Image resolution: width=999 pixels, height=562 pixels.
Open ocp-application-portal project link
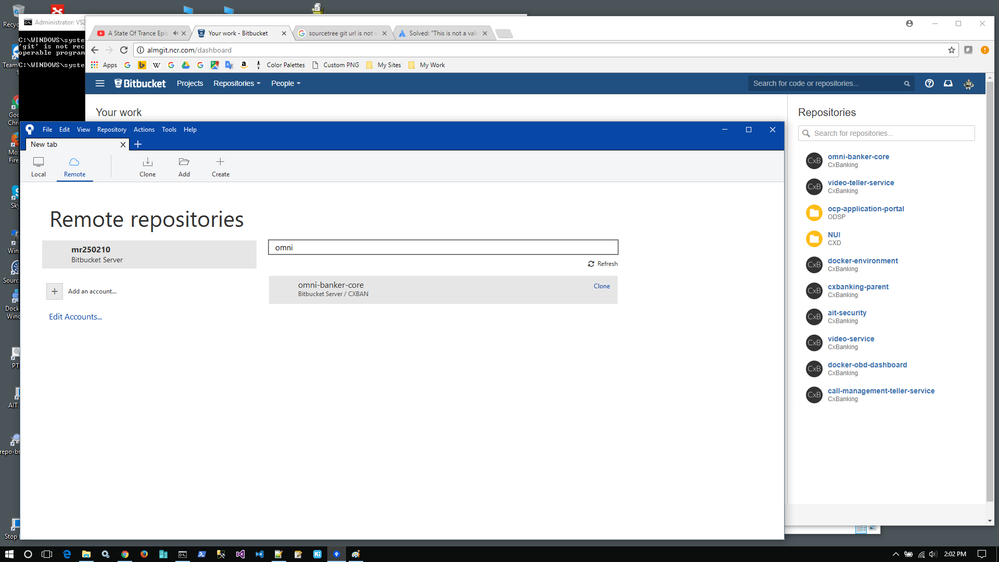pyautogui.click(x=866, y=209)
